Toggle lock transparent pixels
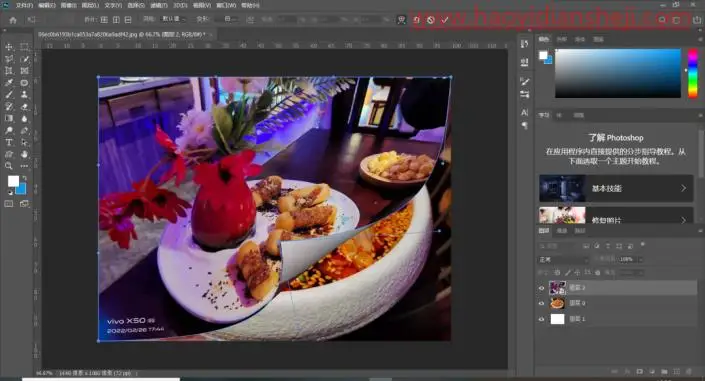The height and width of the screenshot is (381, 705). pyautogui.click(x=558, y=273)
